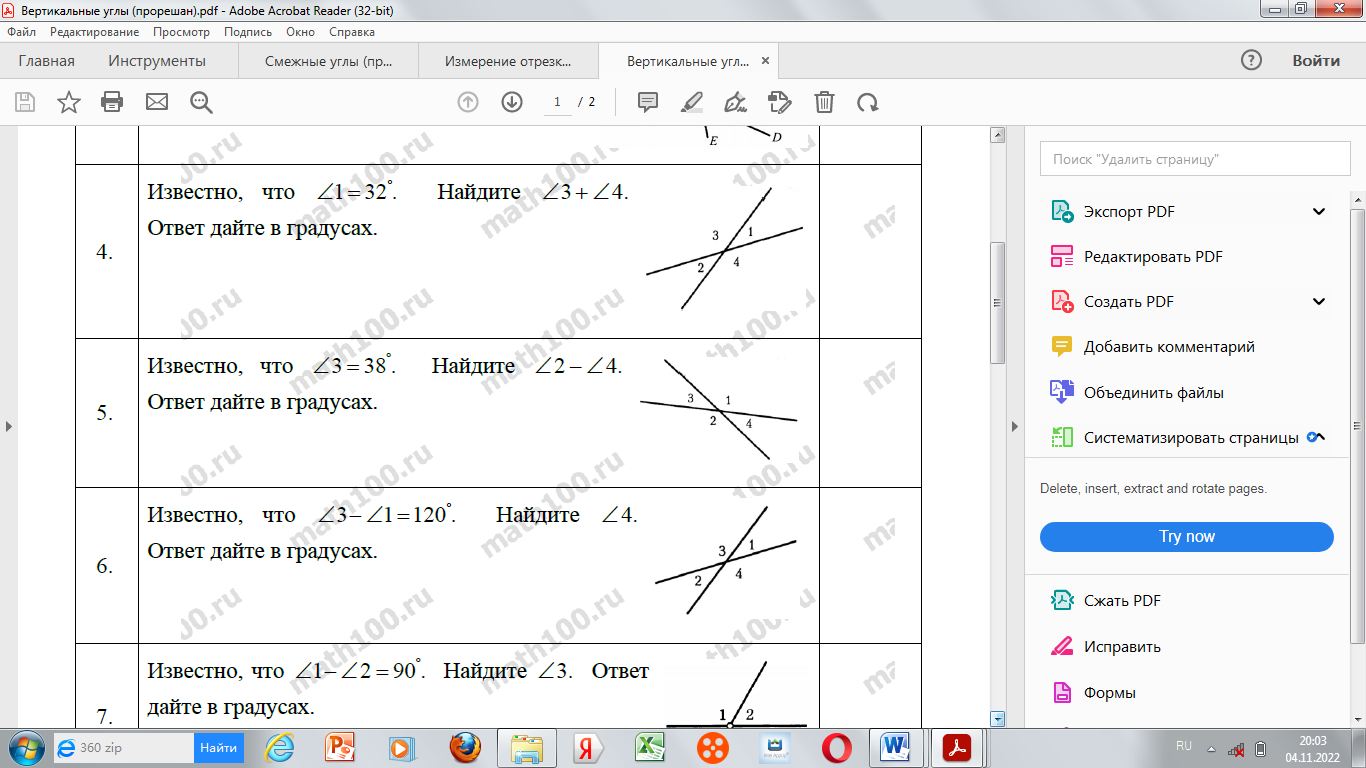1366x768 pixels.
Task: Open Yandex browser from the taskbar
Action: [x=589, y=748]
